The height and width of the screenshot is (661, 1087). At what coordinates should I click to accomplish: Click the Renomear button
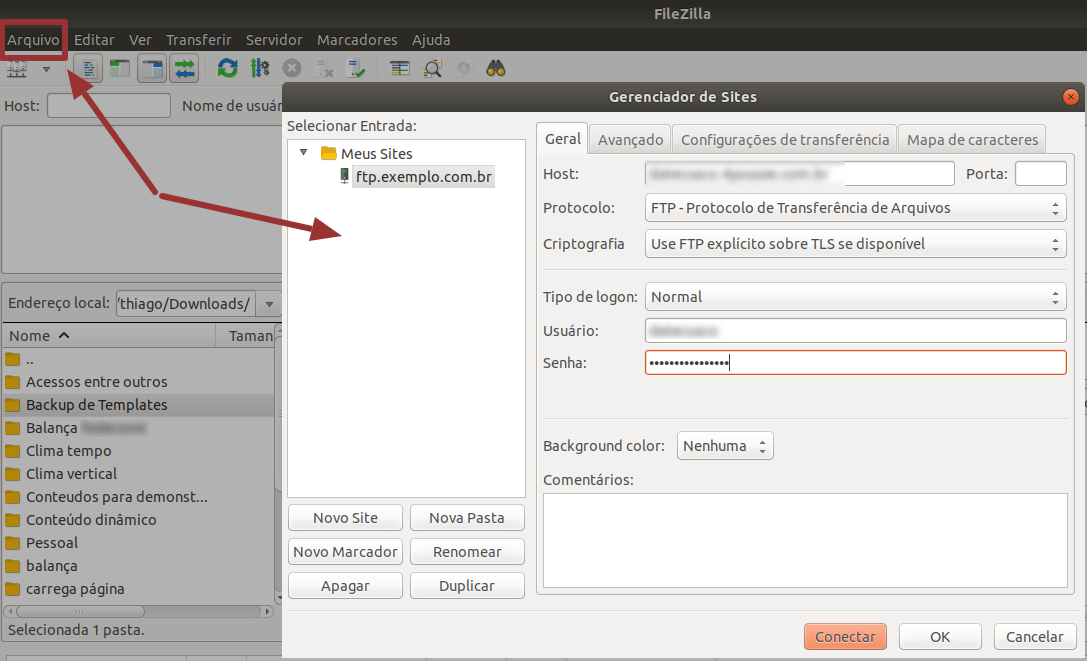tap(467, 551)
